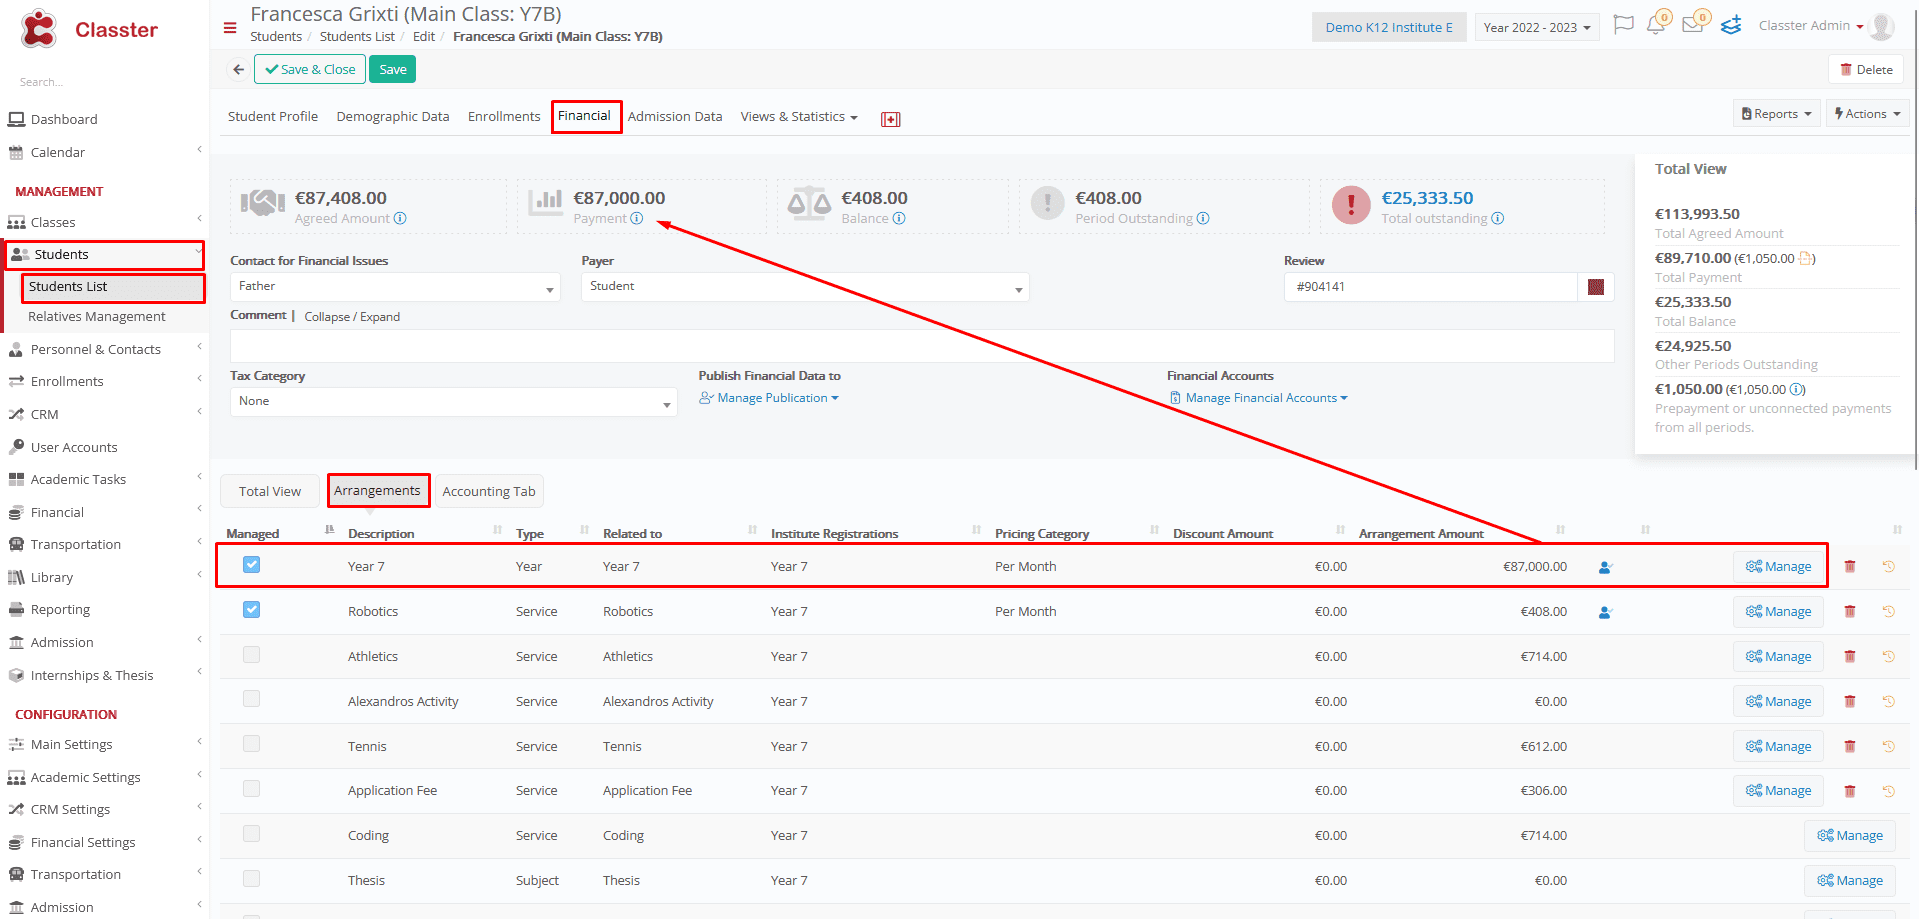This screenshot has width=1919, height=919.
Task: Switch to Admission Data tab
Action: pos(675,117)
